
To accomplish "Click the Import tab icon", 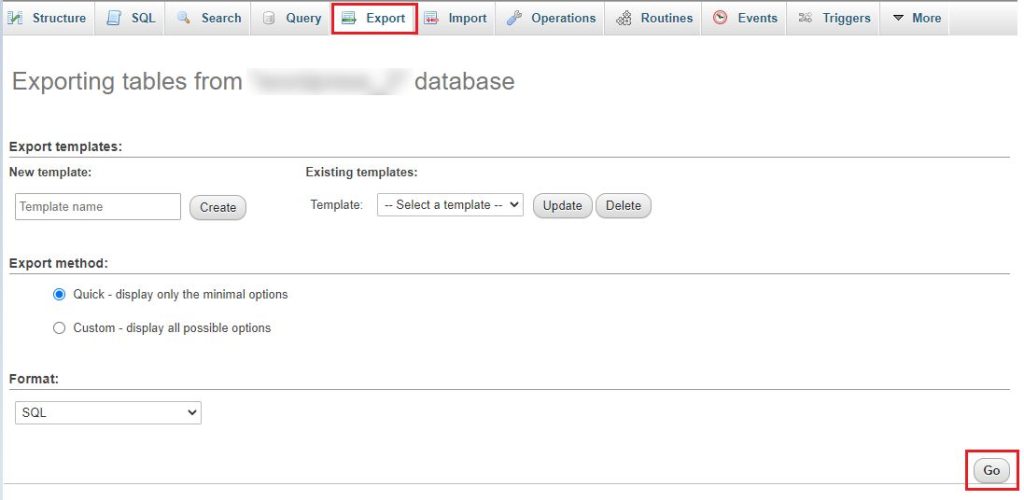I will (431, 18).
